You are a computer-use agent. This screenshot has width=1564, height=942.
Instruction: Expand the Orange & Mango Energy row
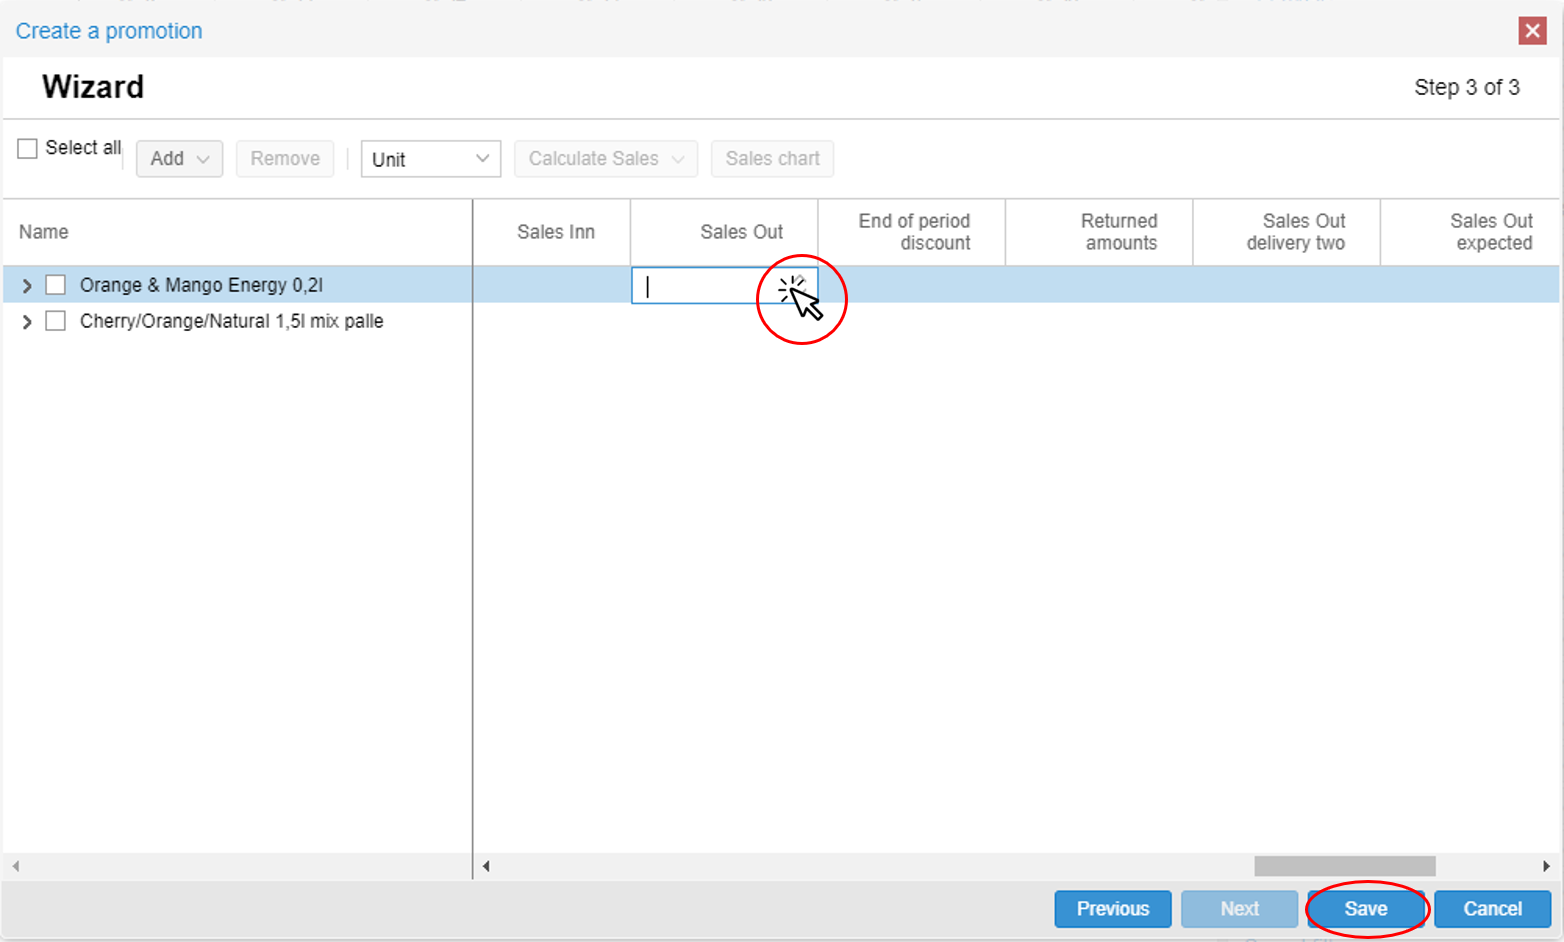pos(26,284)
